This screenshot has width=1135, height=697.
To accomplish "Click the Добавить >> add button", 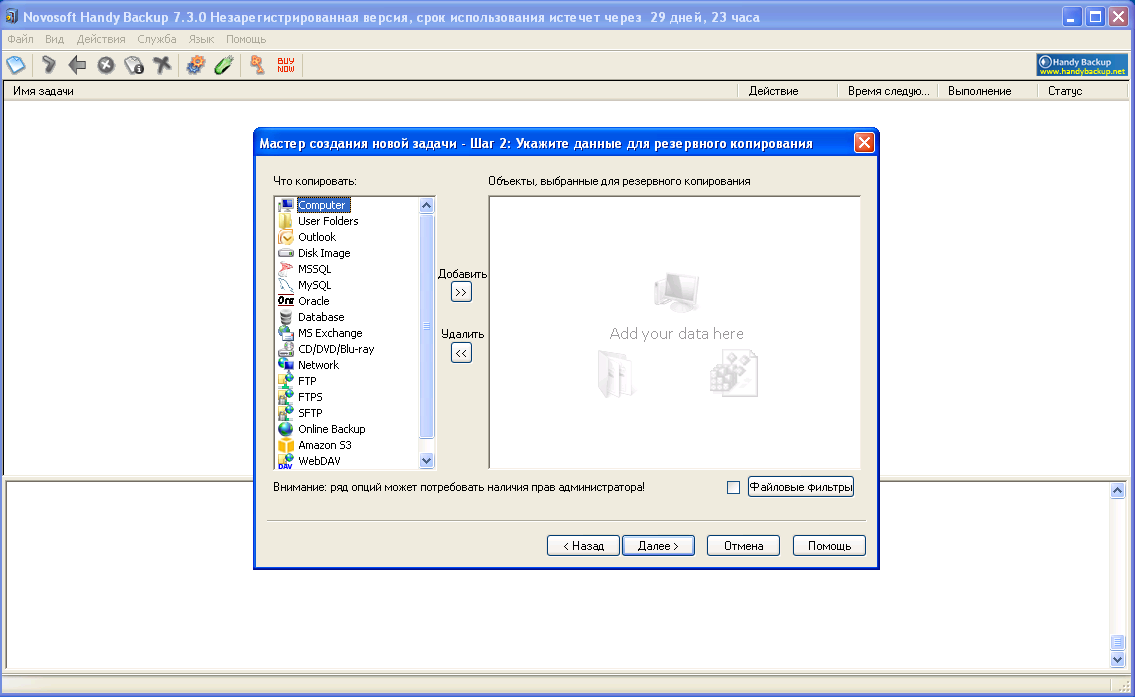I will [461, 292].
